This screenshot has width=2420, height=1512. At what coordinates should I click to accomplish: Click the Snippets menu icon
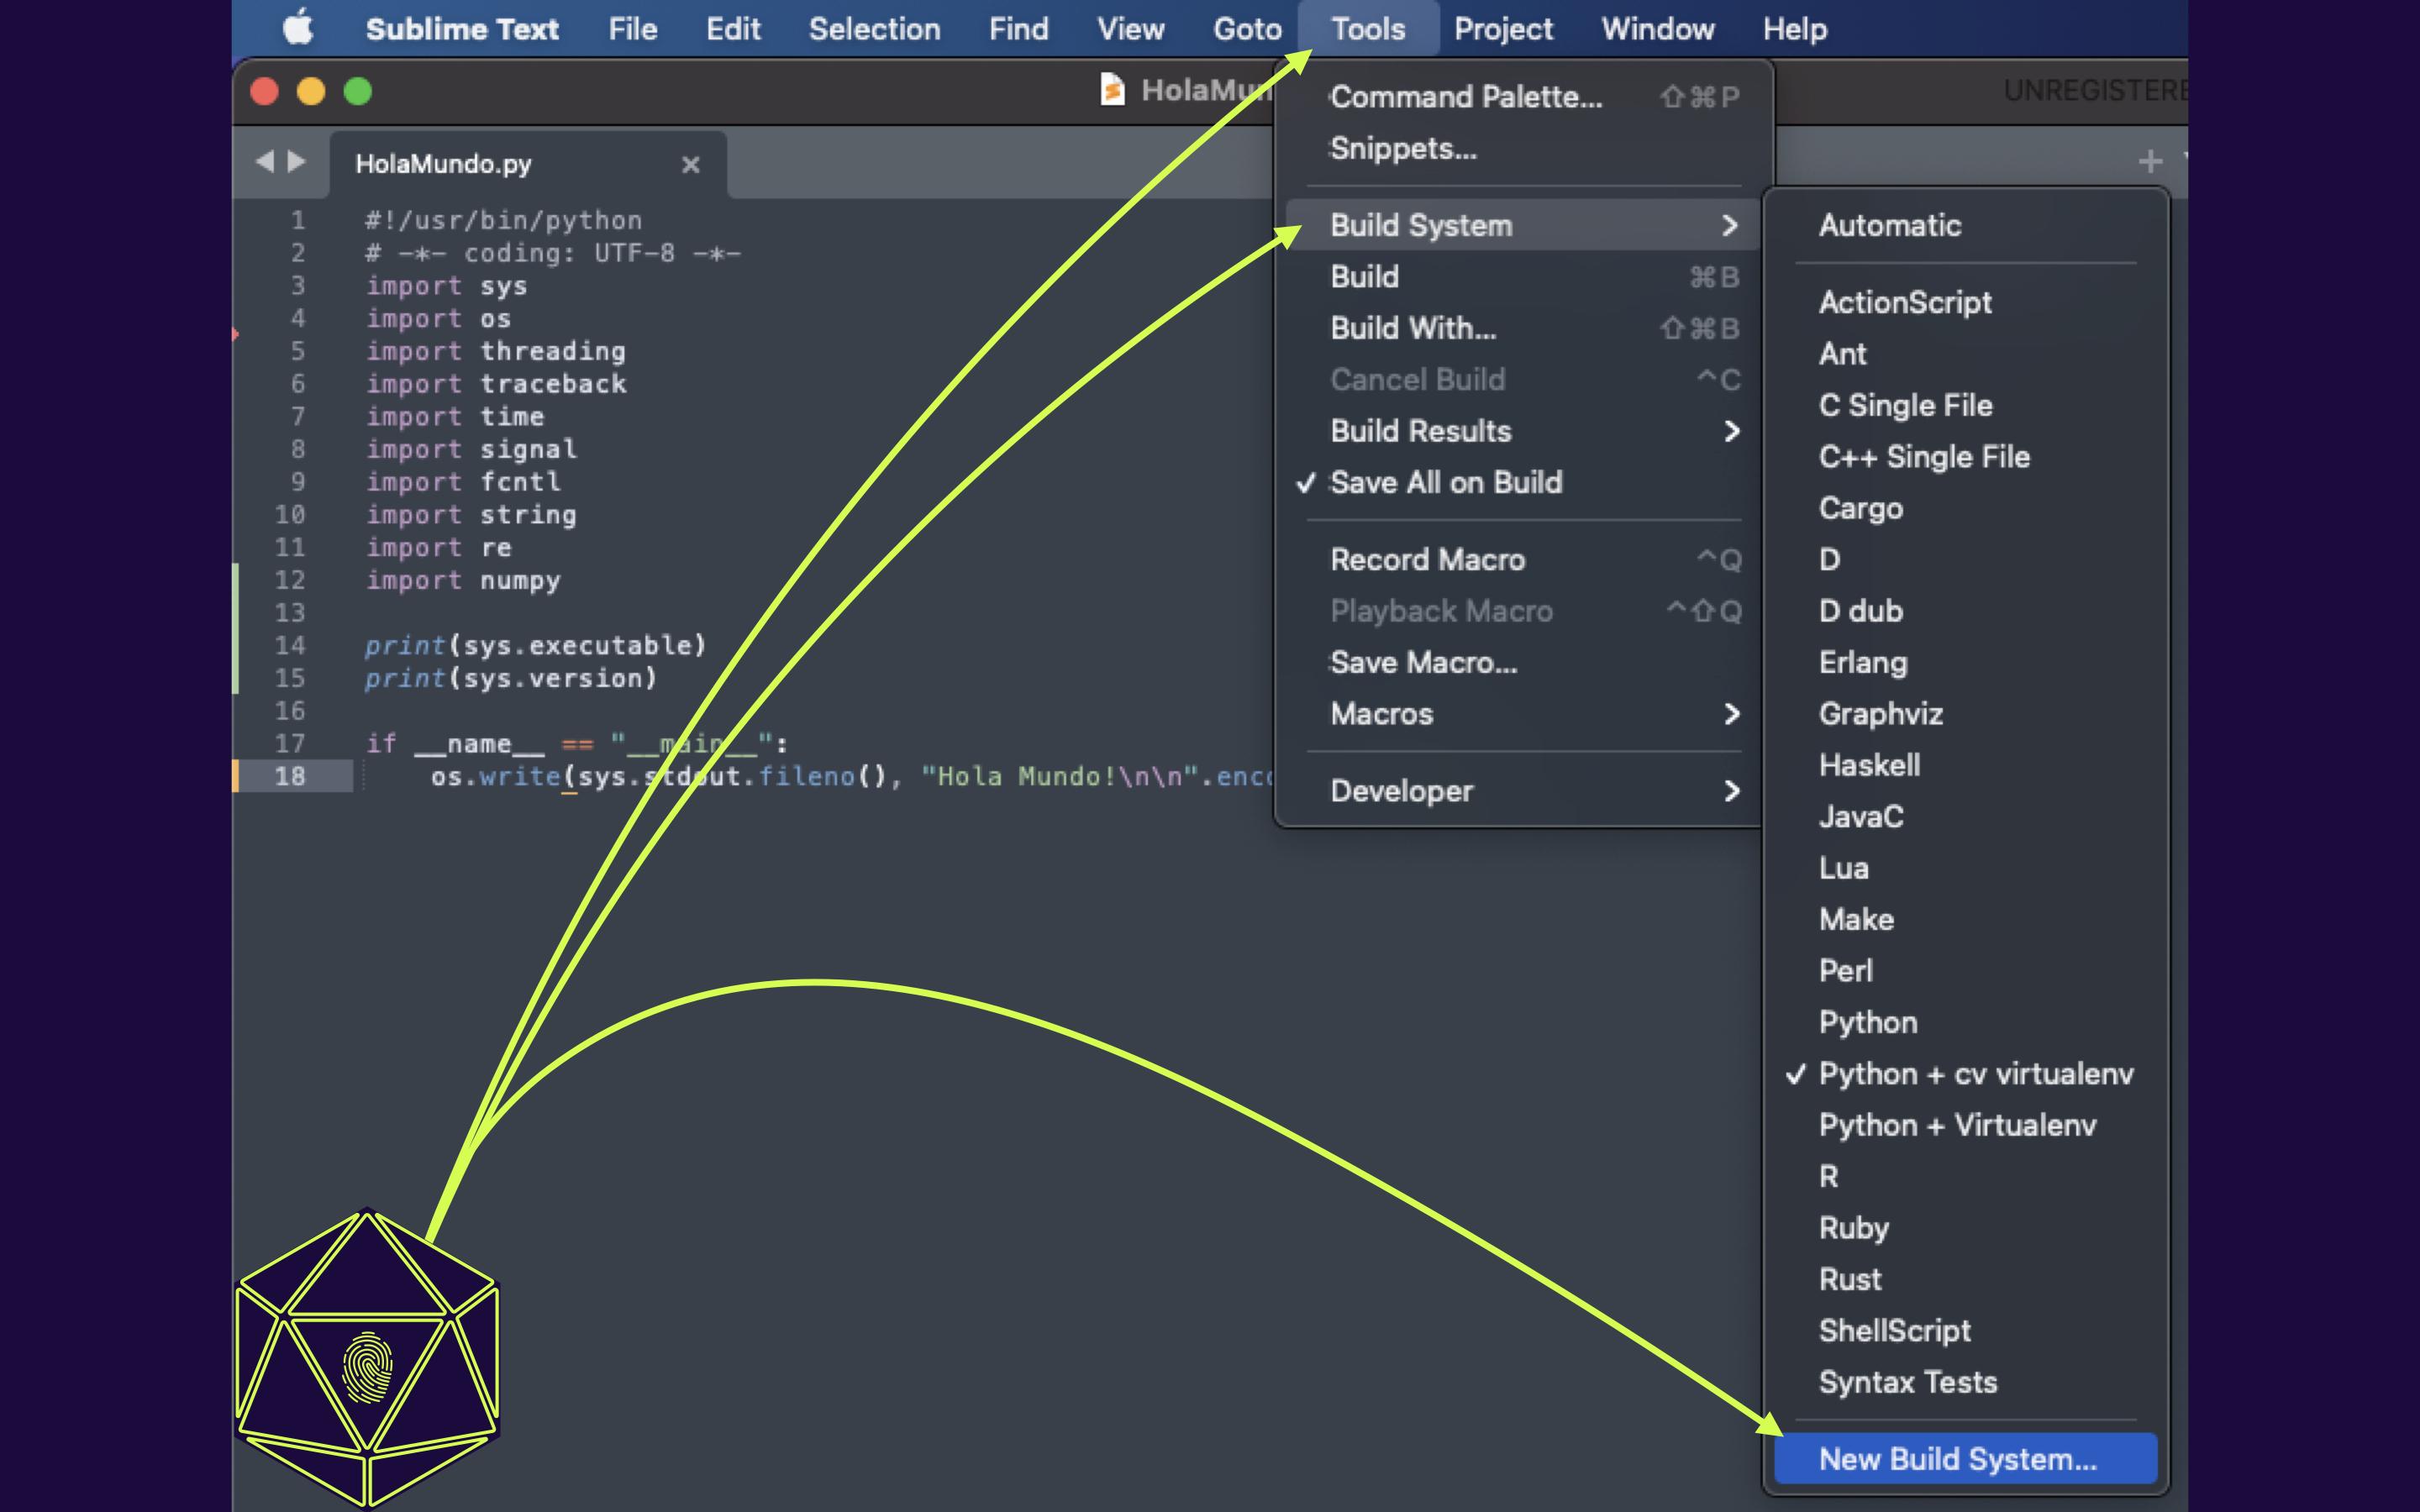click(x=1404, y=146)
